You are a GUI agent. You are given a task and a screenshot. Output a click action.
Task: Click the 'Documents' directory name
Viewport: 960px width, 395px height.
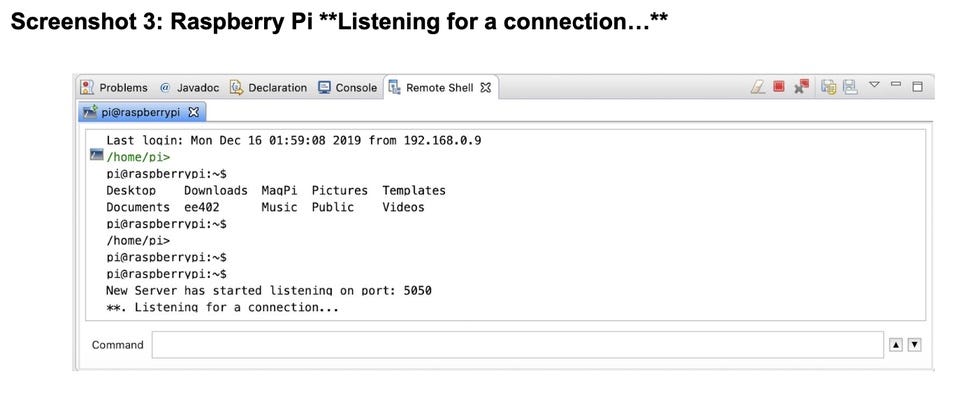pyautogui.click(x=138, y=207)
